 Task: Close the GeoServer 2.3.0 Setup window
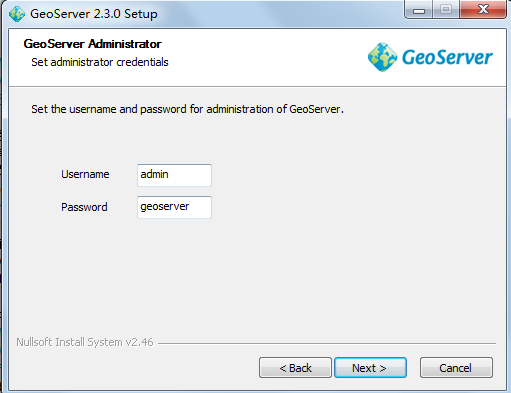[483, 9]
